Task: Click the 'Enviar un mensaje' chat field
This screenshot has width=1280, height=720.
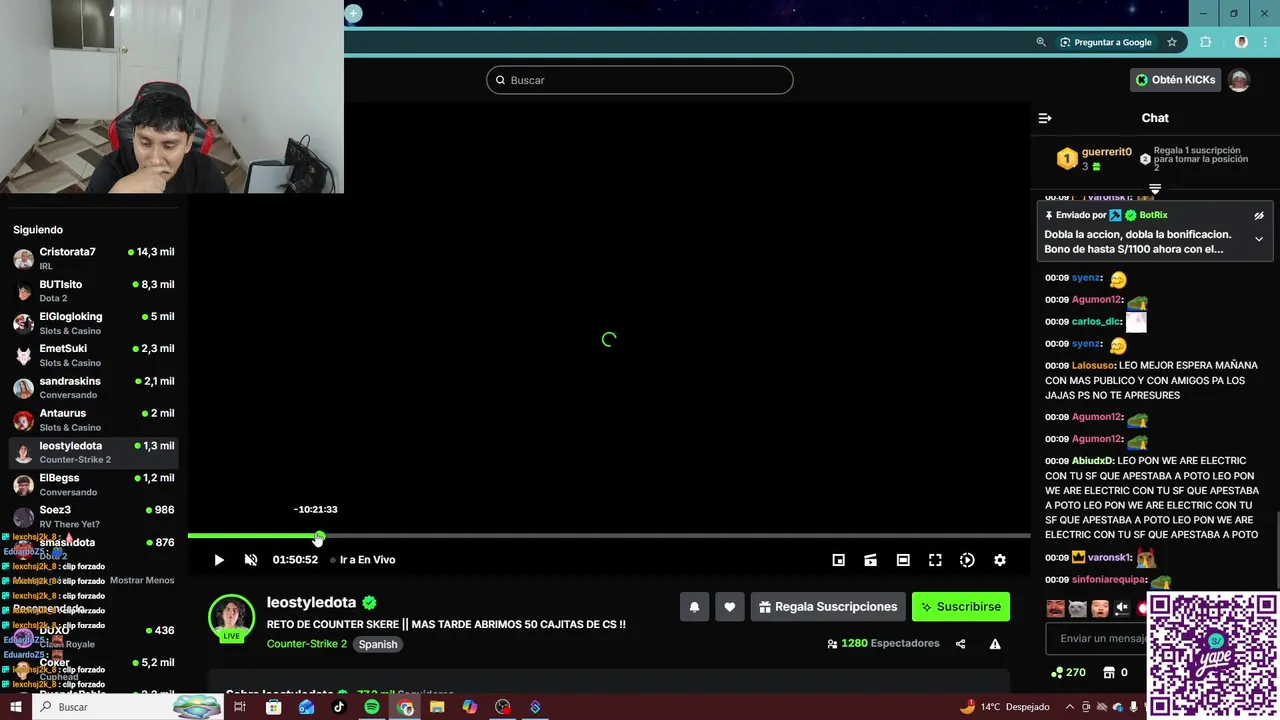Action: 1094,638
